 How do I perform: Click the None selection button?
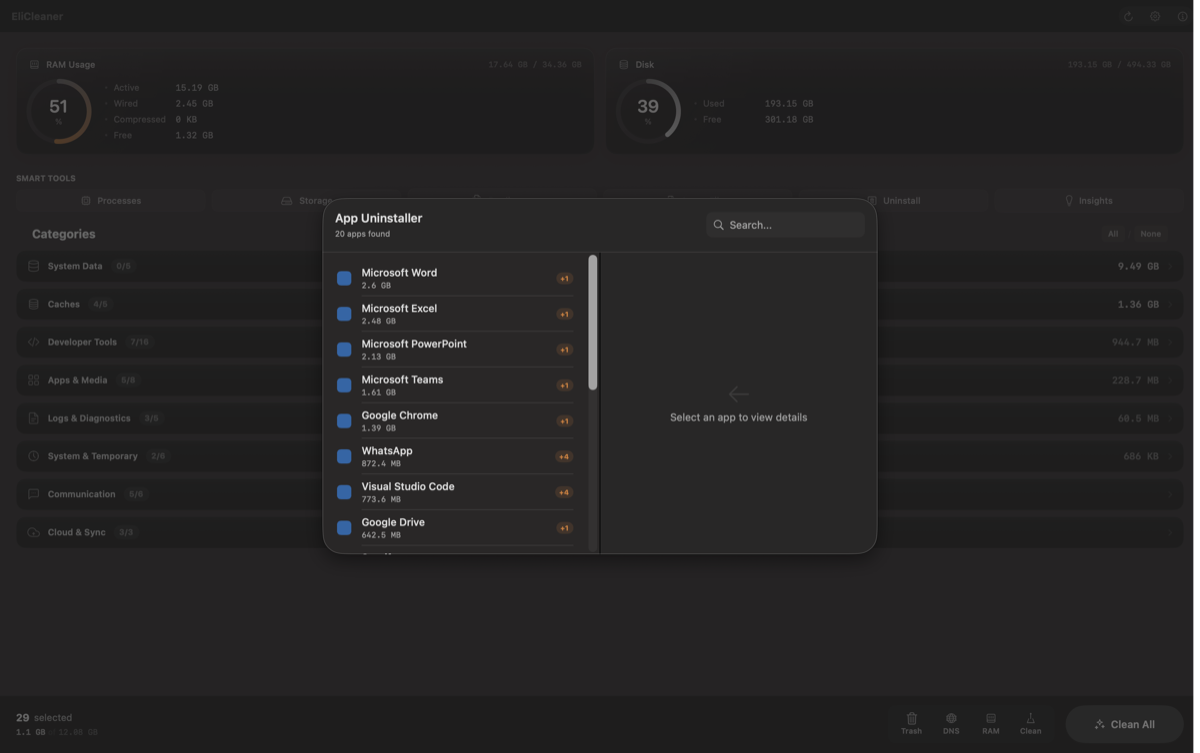click(x=1150, y=234)
